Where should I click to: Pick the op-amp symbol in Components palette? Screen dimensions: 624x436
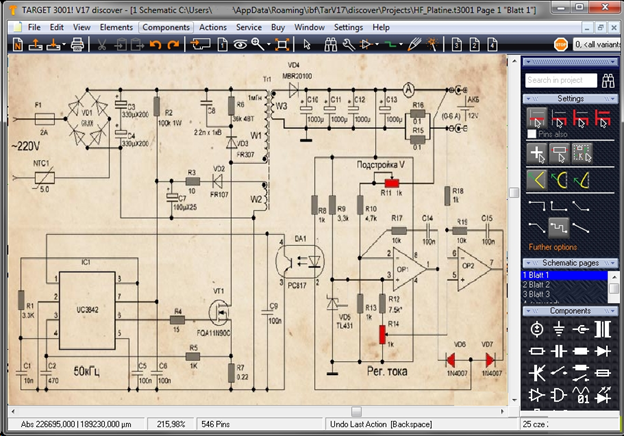tap(537, 395)
